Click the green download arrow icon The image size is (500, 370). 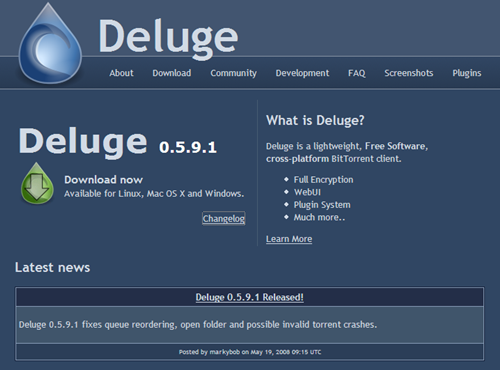(x=37, y=184)
